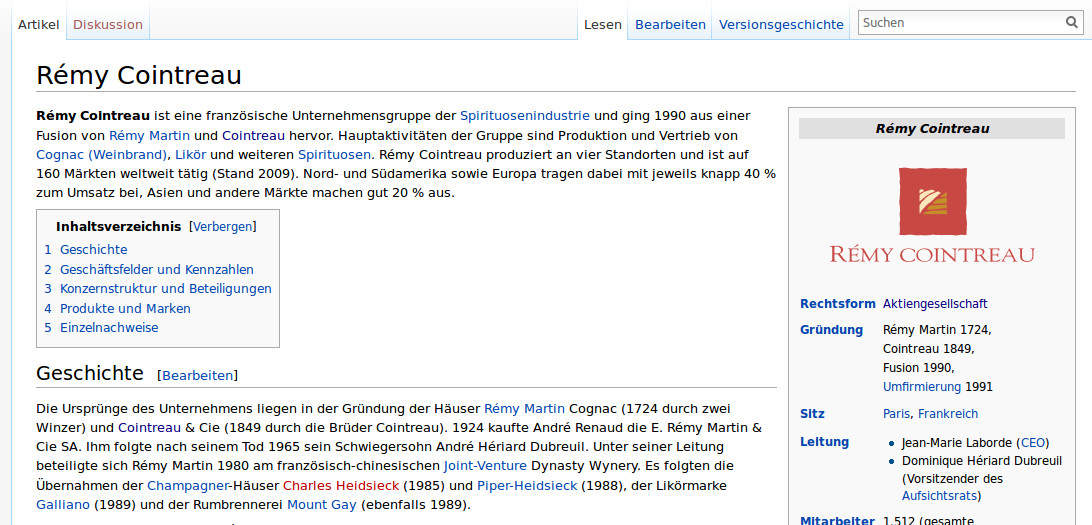Jump to Produkte und Marken section
1092x525 pixels.
pos(125,309)
